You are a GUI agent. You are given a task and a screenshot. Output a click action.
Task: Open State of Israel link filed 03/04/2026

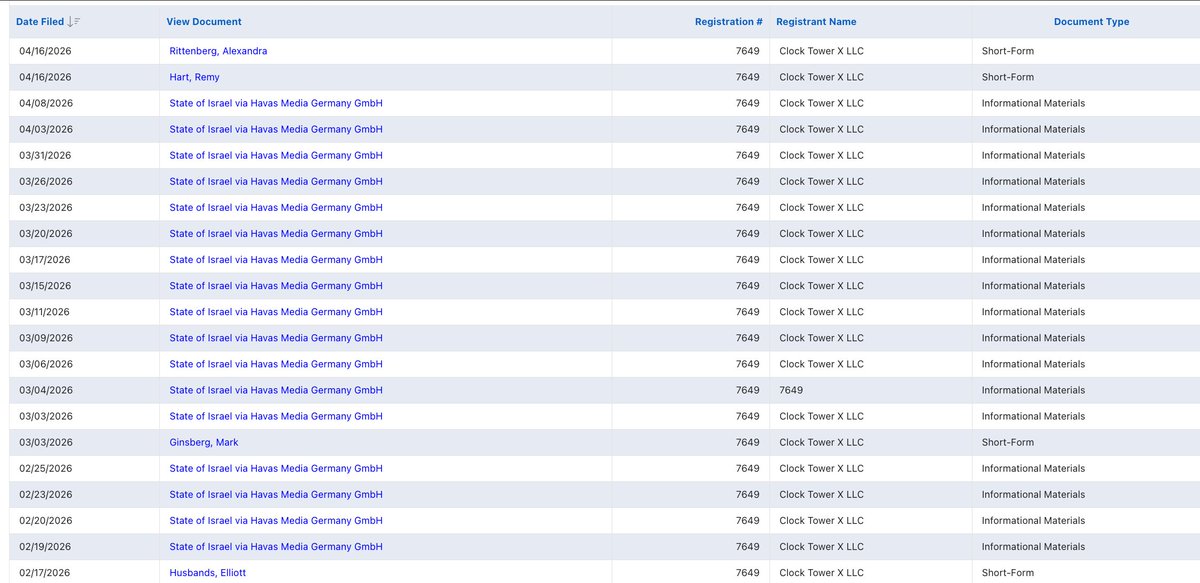click(276, 390)
